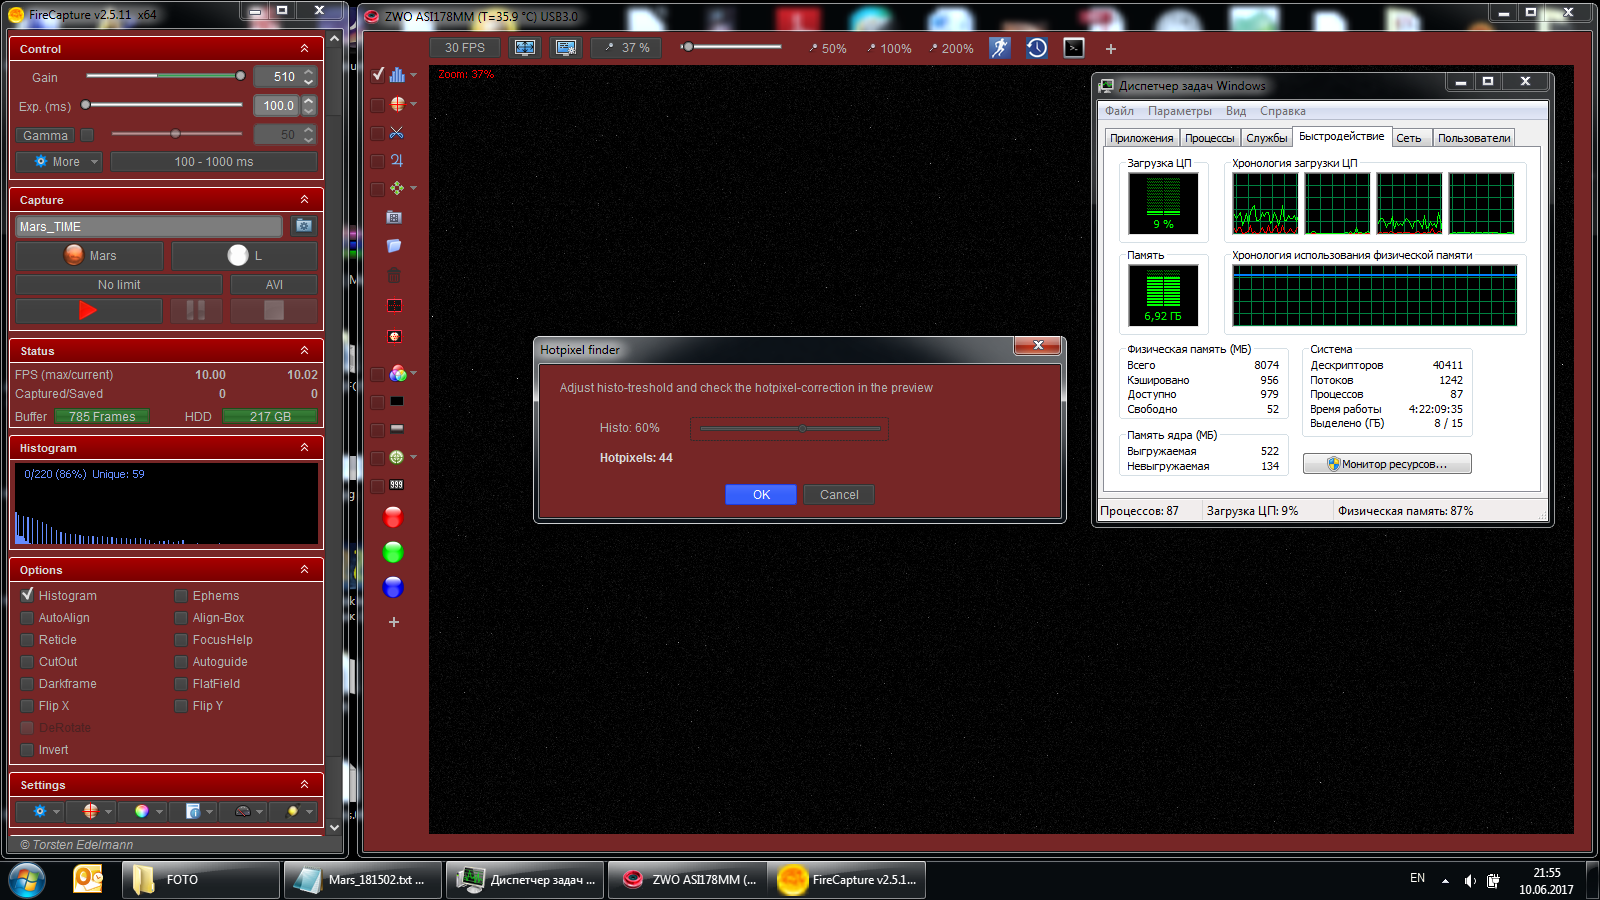Click the Histo threshold slider handle
Image resolution: width=1600 pixels, height=900 pixels.
(802, 429)
